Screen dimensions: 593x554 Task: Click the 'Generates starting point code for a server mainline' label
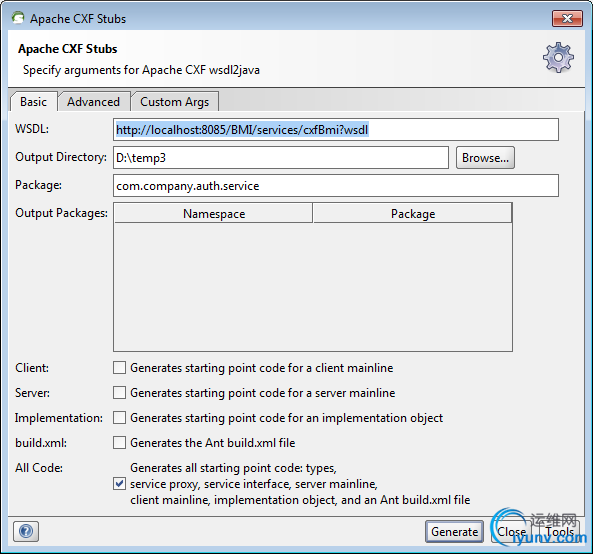pos(263,393)
